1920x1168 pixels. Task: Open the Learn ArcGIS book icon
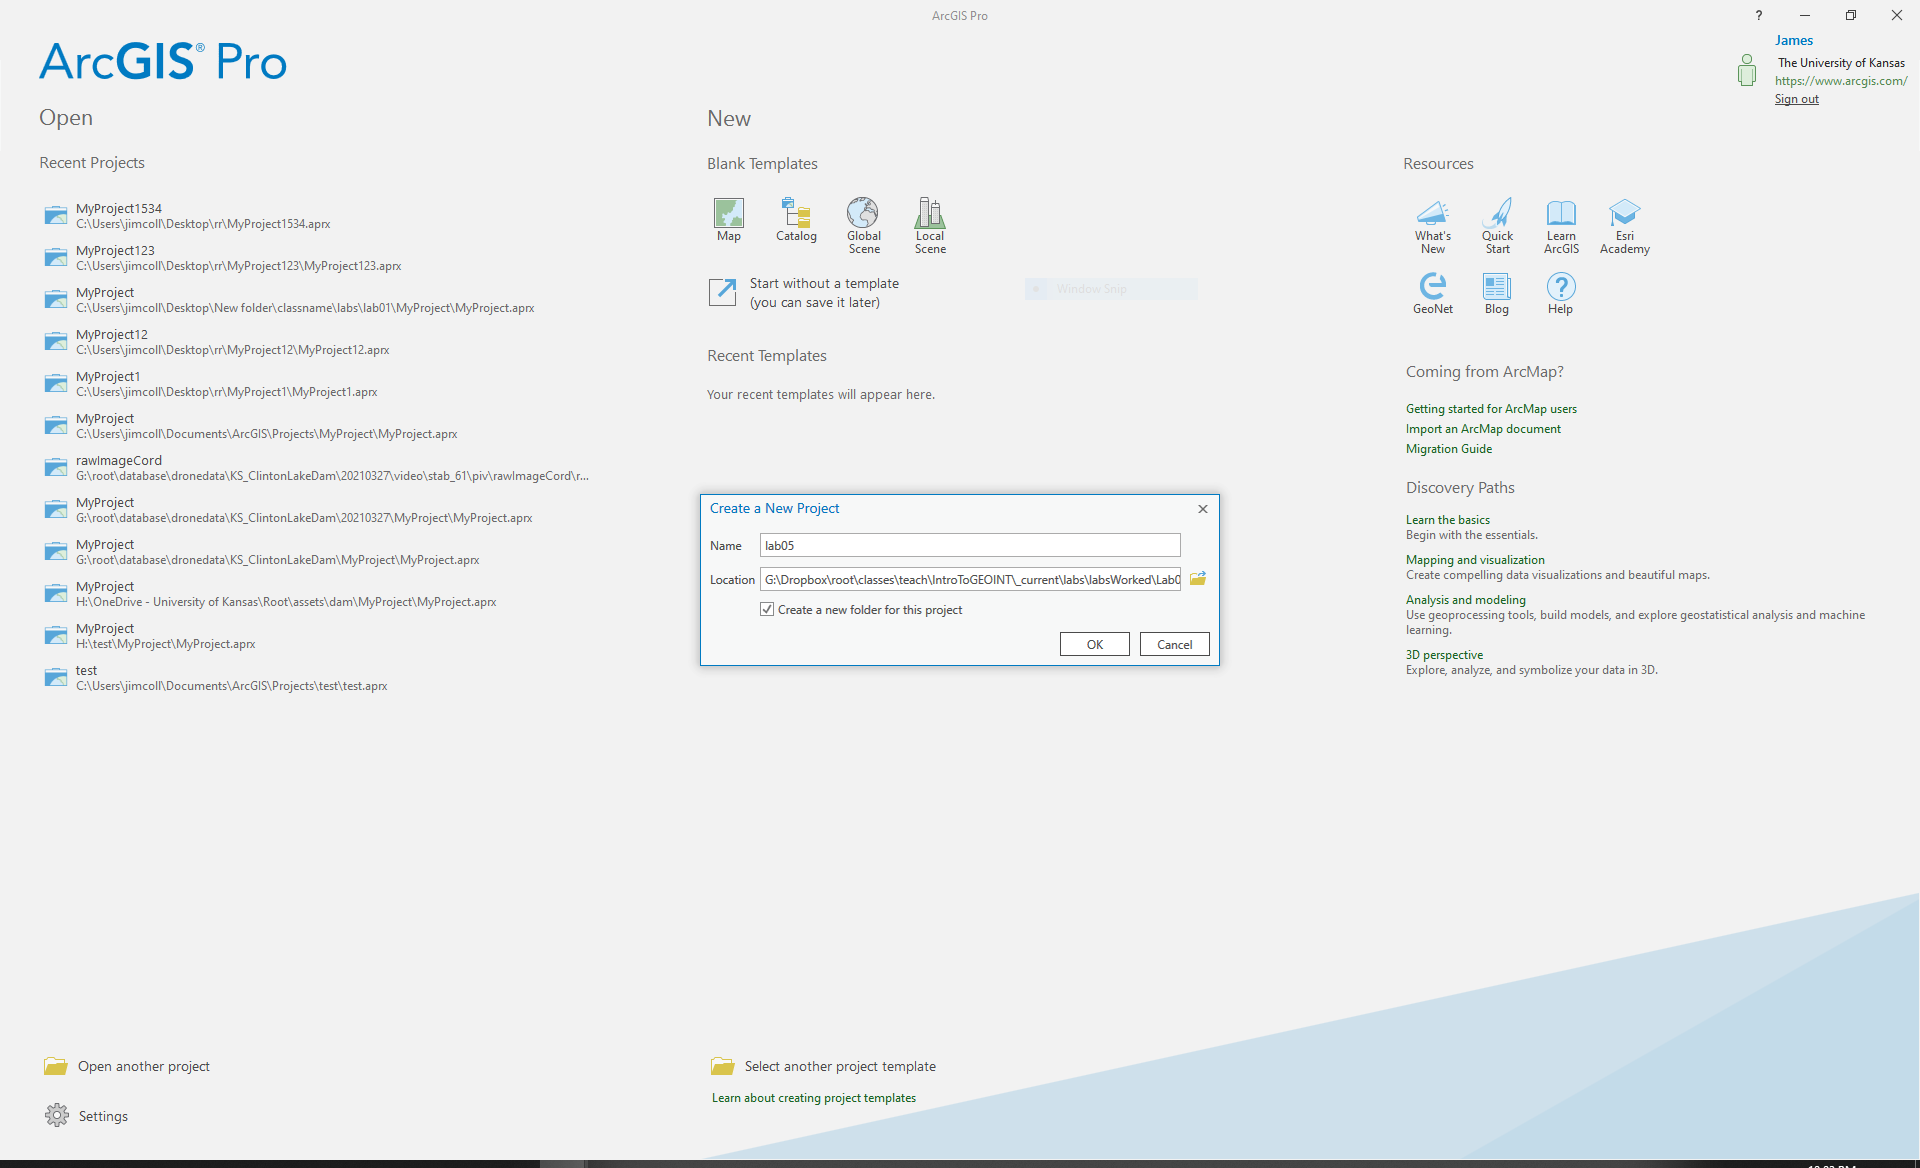pyautogui.click(x=1561, y=212)
